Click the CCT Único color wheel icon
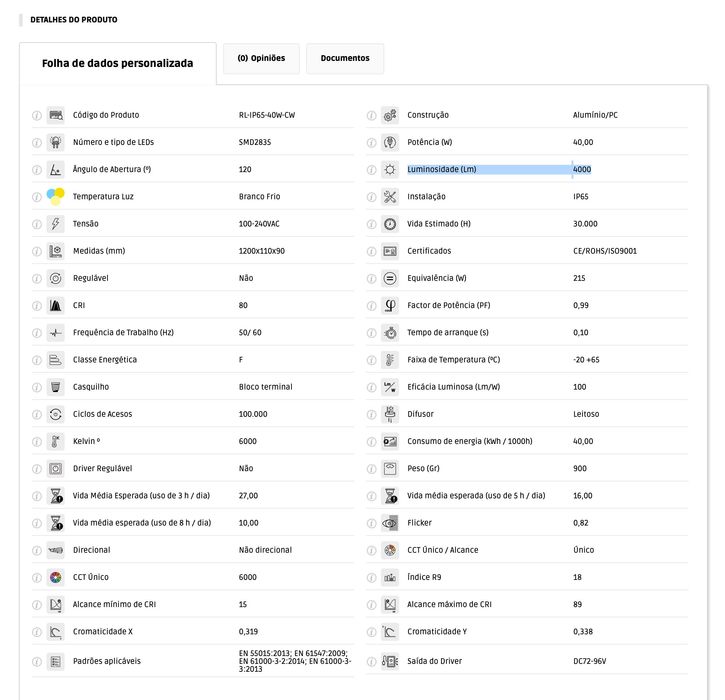This screenshot has height=700, width=725. click(x=56, y=577)
